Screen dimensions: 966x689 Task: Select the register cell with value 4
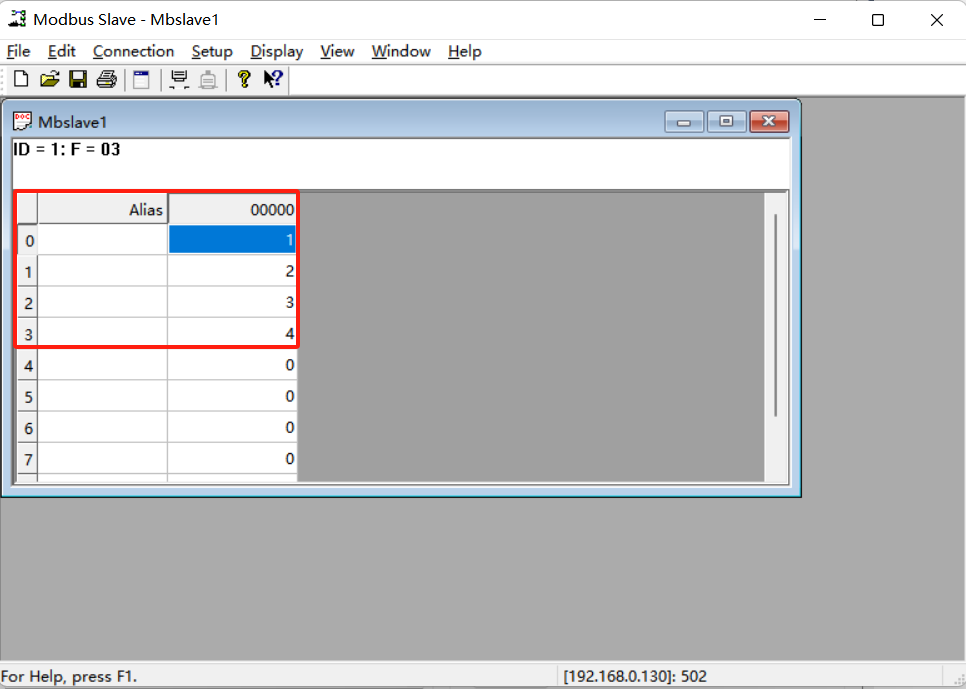point(232,334)
